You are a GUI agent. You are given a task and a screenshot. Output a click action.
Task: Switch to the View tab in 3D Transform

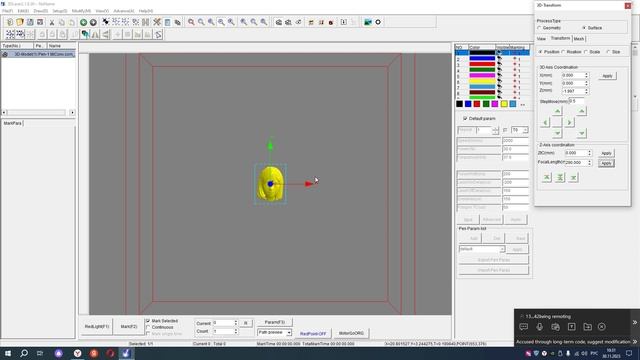coord(541,39)
